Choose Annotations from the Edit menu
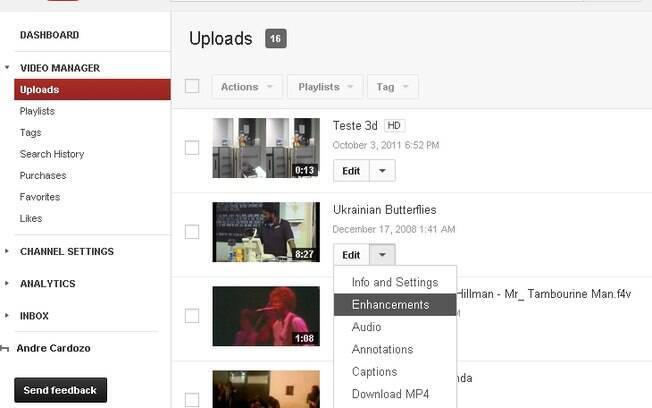The height and width of the screenshot is (408, 652). point(395,349)
